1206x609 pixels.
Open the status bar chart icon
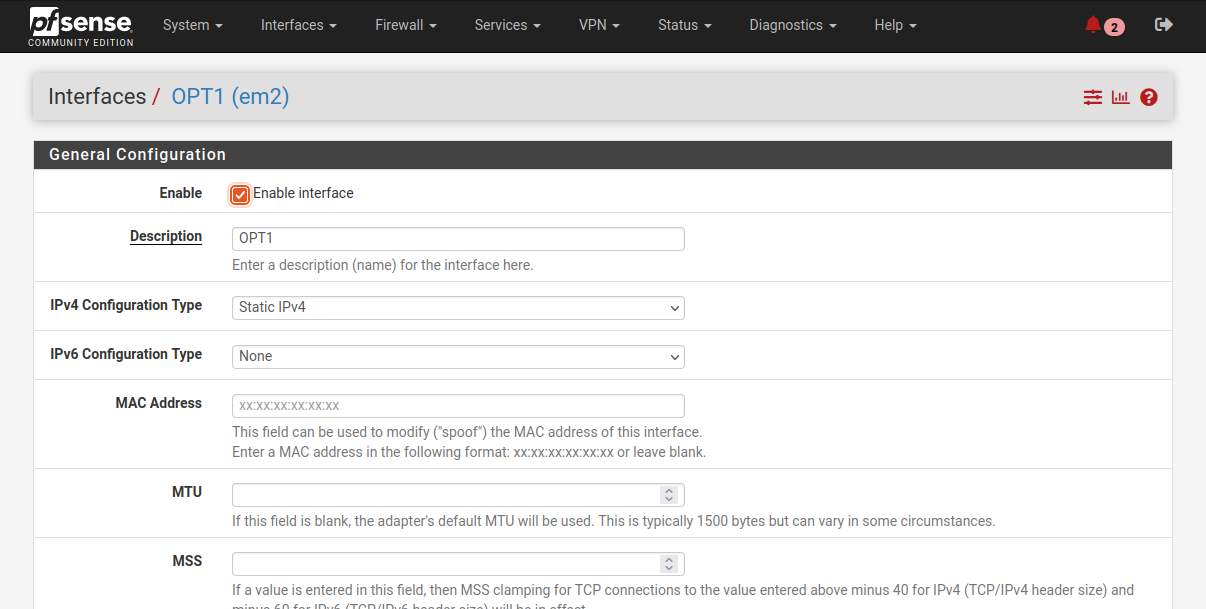coord(1120,97)
